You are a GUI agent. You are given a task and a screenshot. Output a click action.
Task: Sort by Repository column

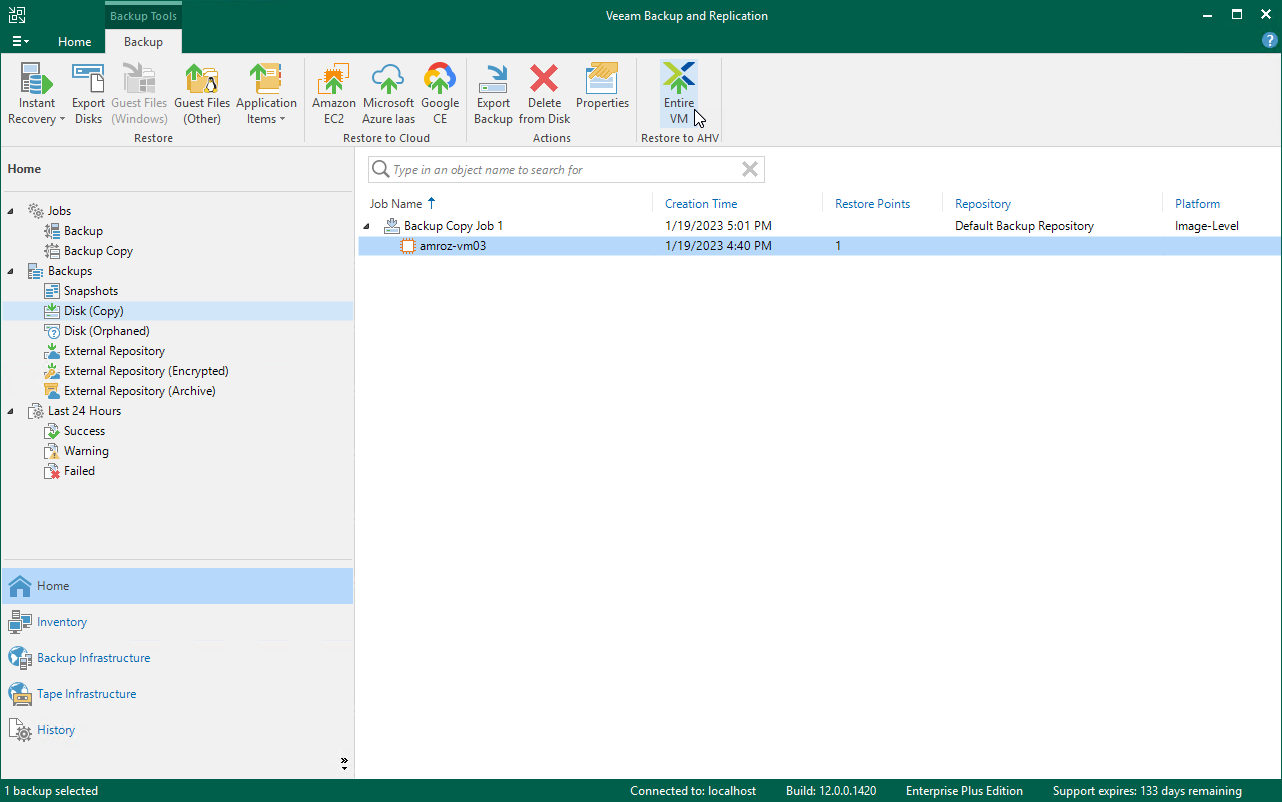tap(983, 204)
